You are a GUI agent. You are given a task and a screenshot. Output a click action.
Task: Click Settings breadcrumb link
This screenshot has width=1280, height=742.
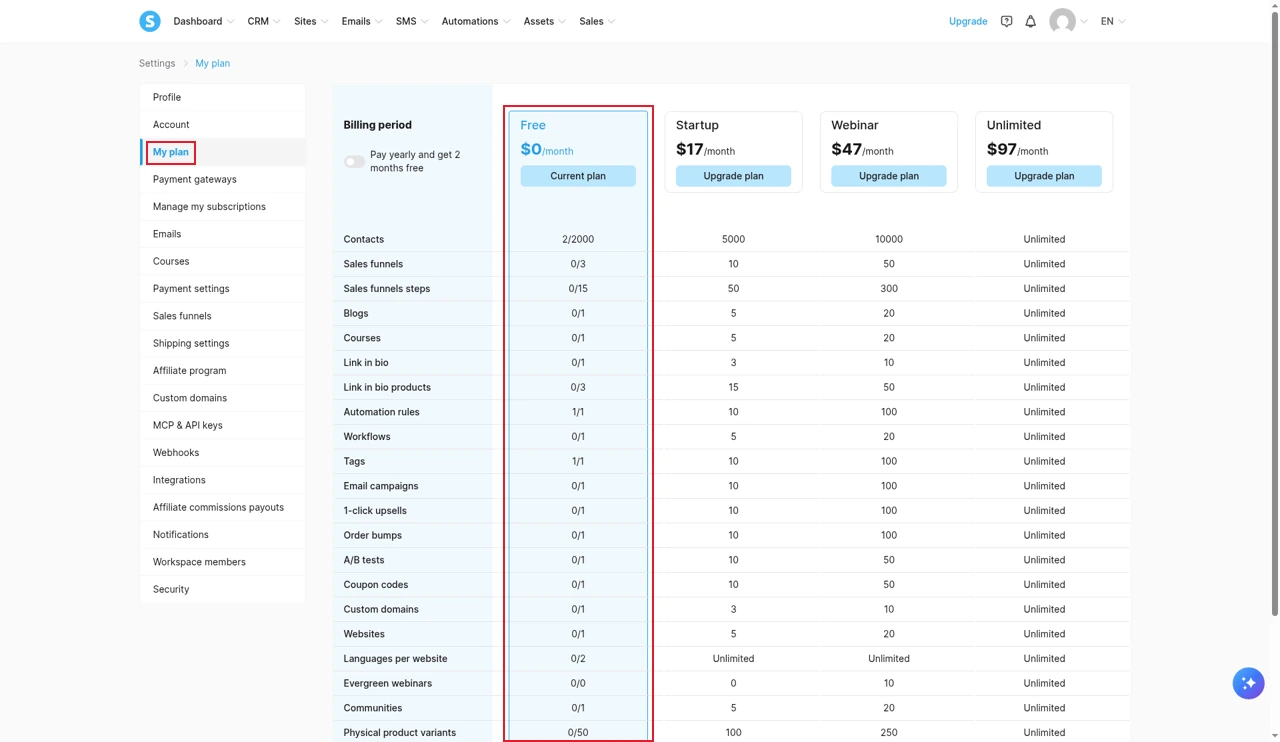click(x=157, y=63)
